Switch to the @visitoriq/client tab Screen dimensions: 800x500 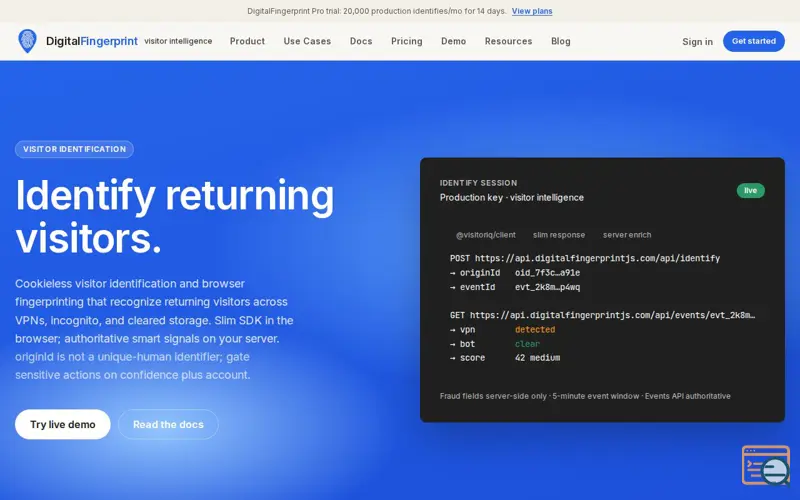(486, 235)
